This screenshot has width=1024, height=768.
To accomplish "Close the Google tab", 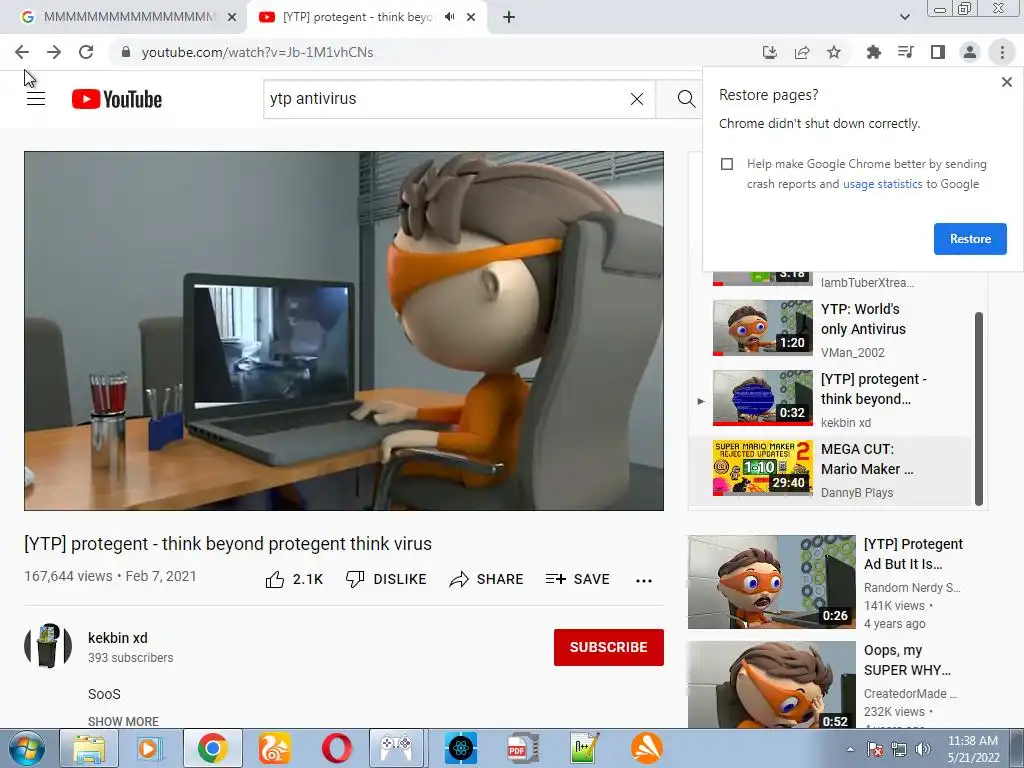I will click(232, 17).
